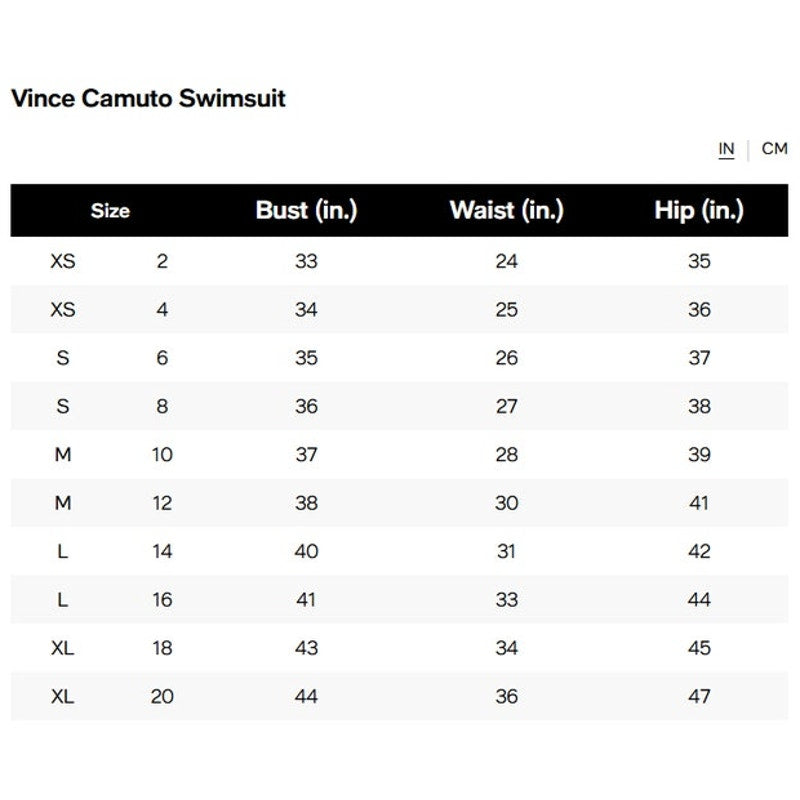Click numeric size 12 cell
Screen dimensions: 800x800
coord(162,503)
